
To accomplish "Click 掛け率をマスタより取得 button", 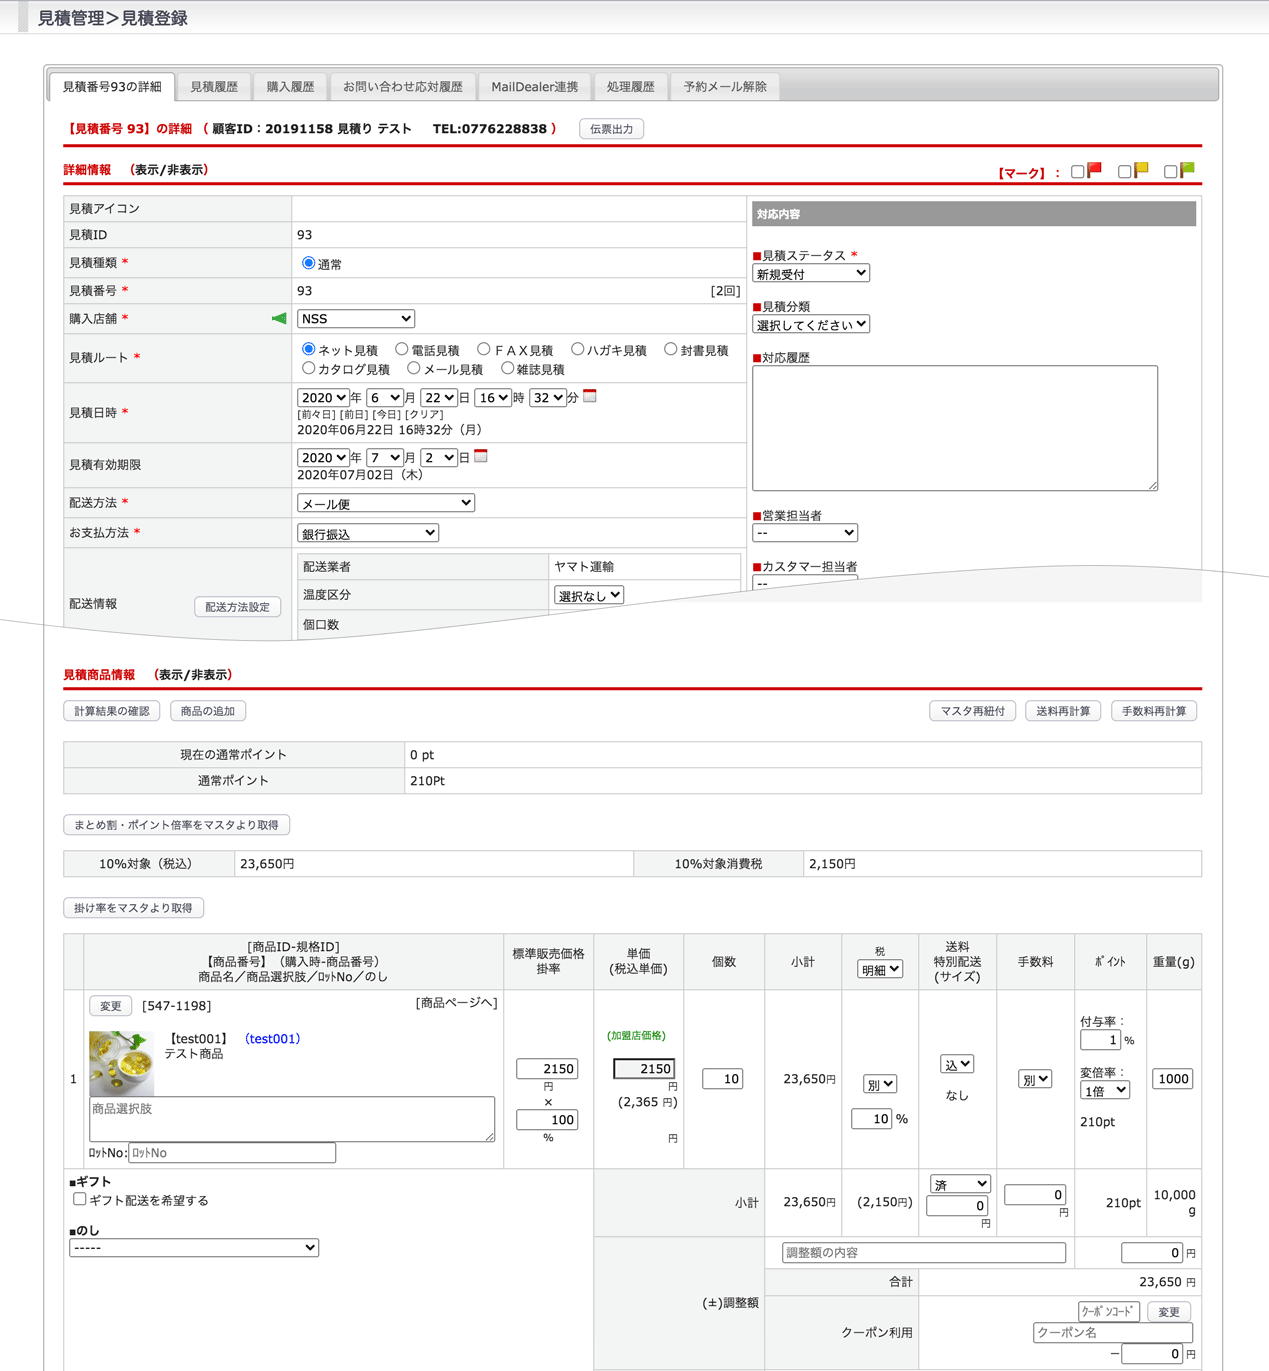I will coord(133,908).
